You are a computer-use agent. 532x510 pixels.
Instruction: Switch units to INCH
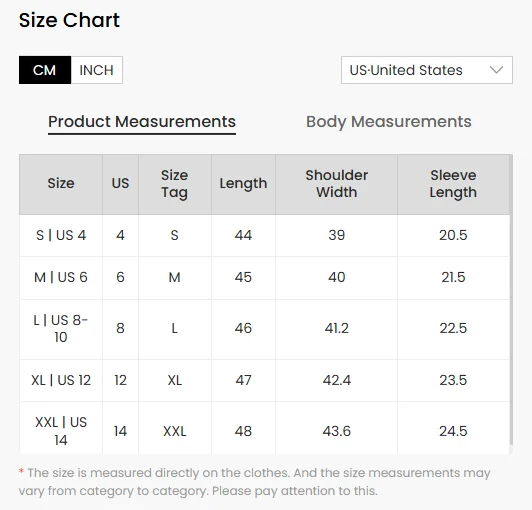tap(97, 70)
